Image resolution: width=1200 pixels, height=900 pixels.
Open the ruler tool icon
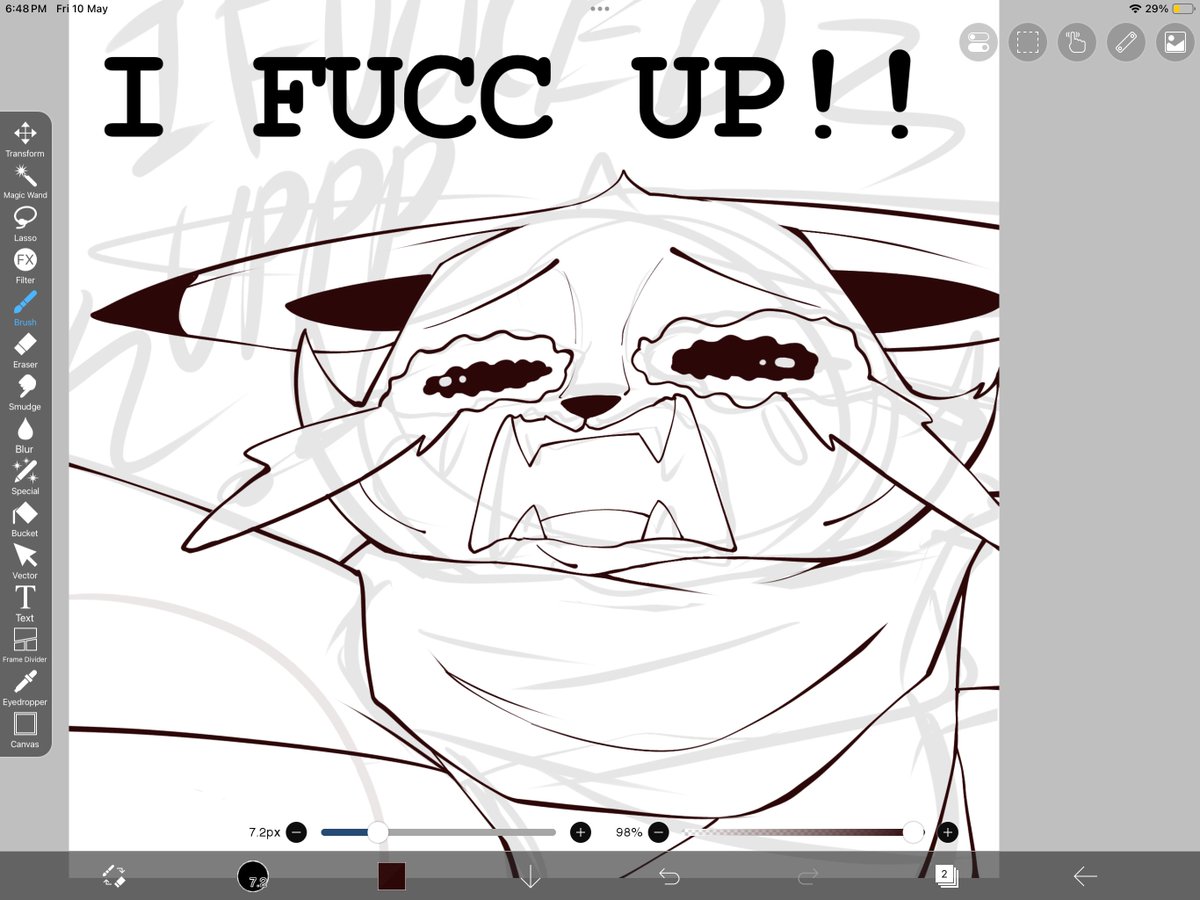pos(1125,42)
